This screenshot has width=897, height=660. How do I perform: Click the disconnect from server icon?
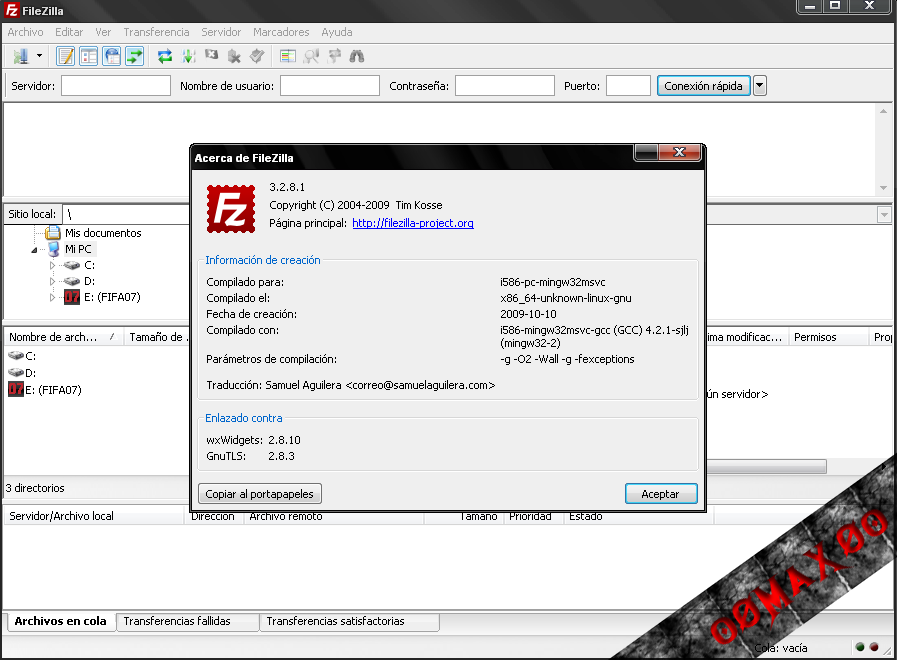234,56
